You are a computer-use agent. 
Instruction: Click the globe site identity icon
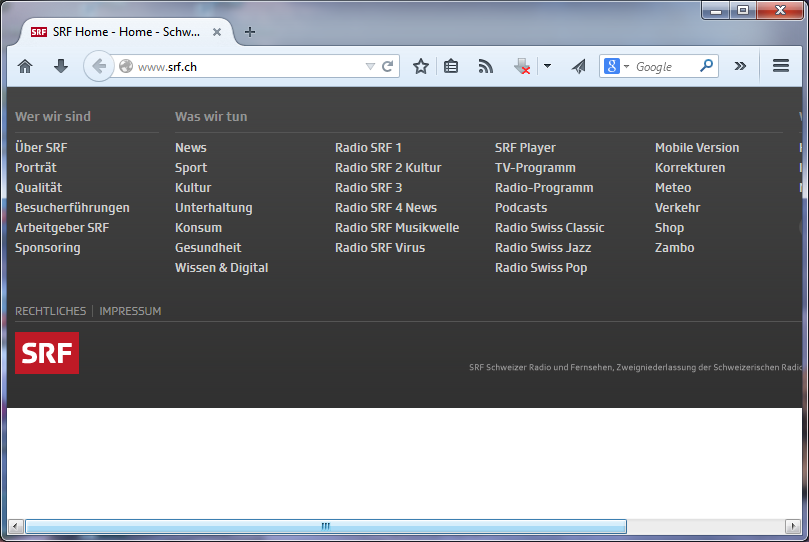click(x=126, y=67)
